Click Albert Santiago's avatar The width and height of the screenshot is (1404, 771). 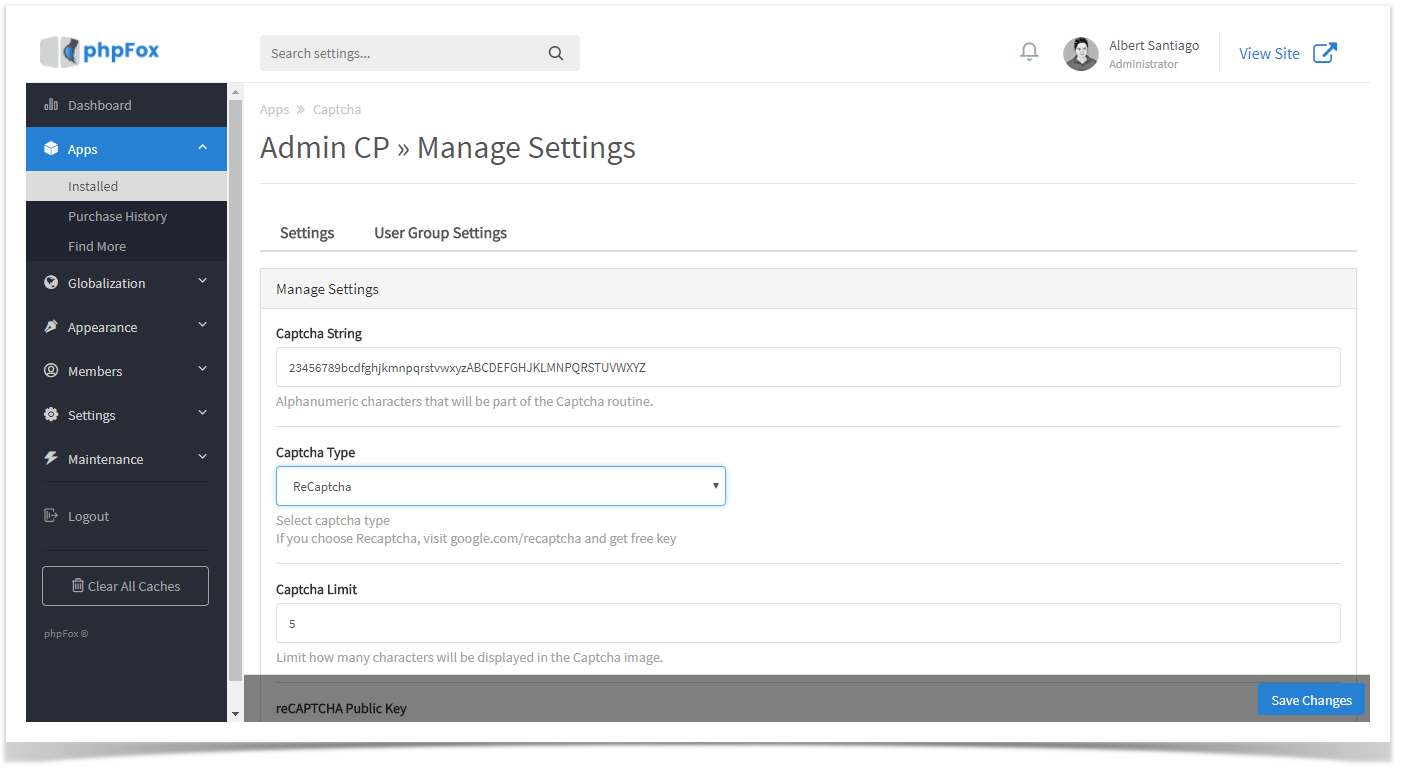pyautogui.click(x=1080, y=54)
